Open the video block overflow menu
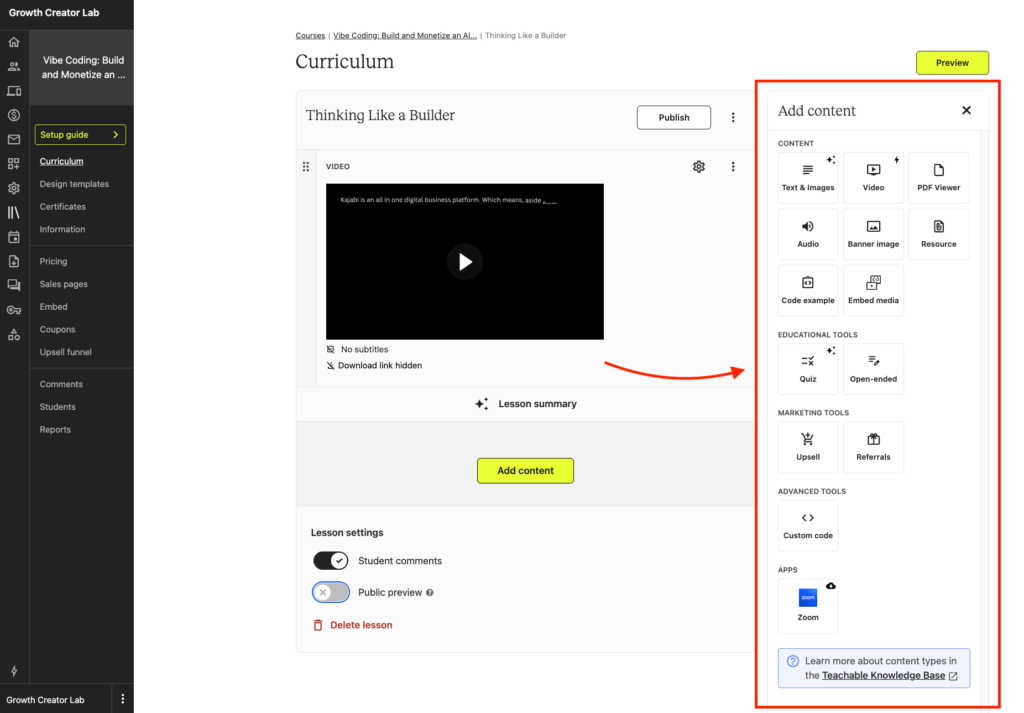 (x=734, y=166)
